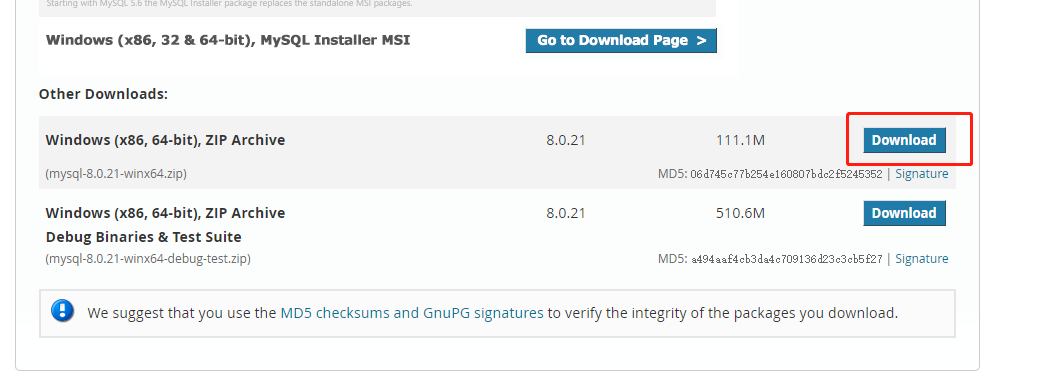The width and height of the screenshot is (1044, 386).
Task: Click the MySQL Installer MSI title text
Action: click(228, 40)
